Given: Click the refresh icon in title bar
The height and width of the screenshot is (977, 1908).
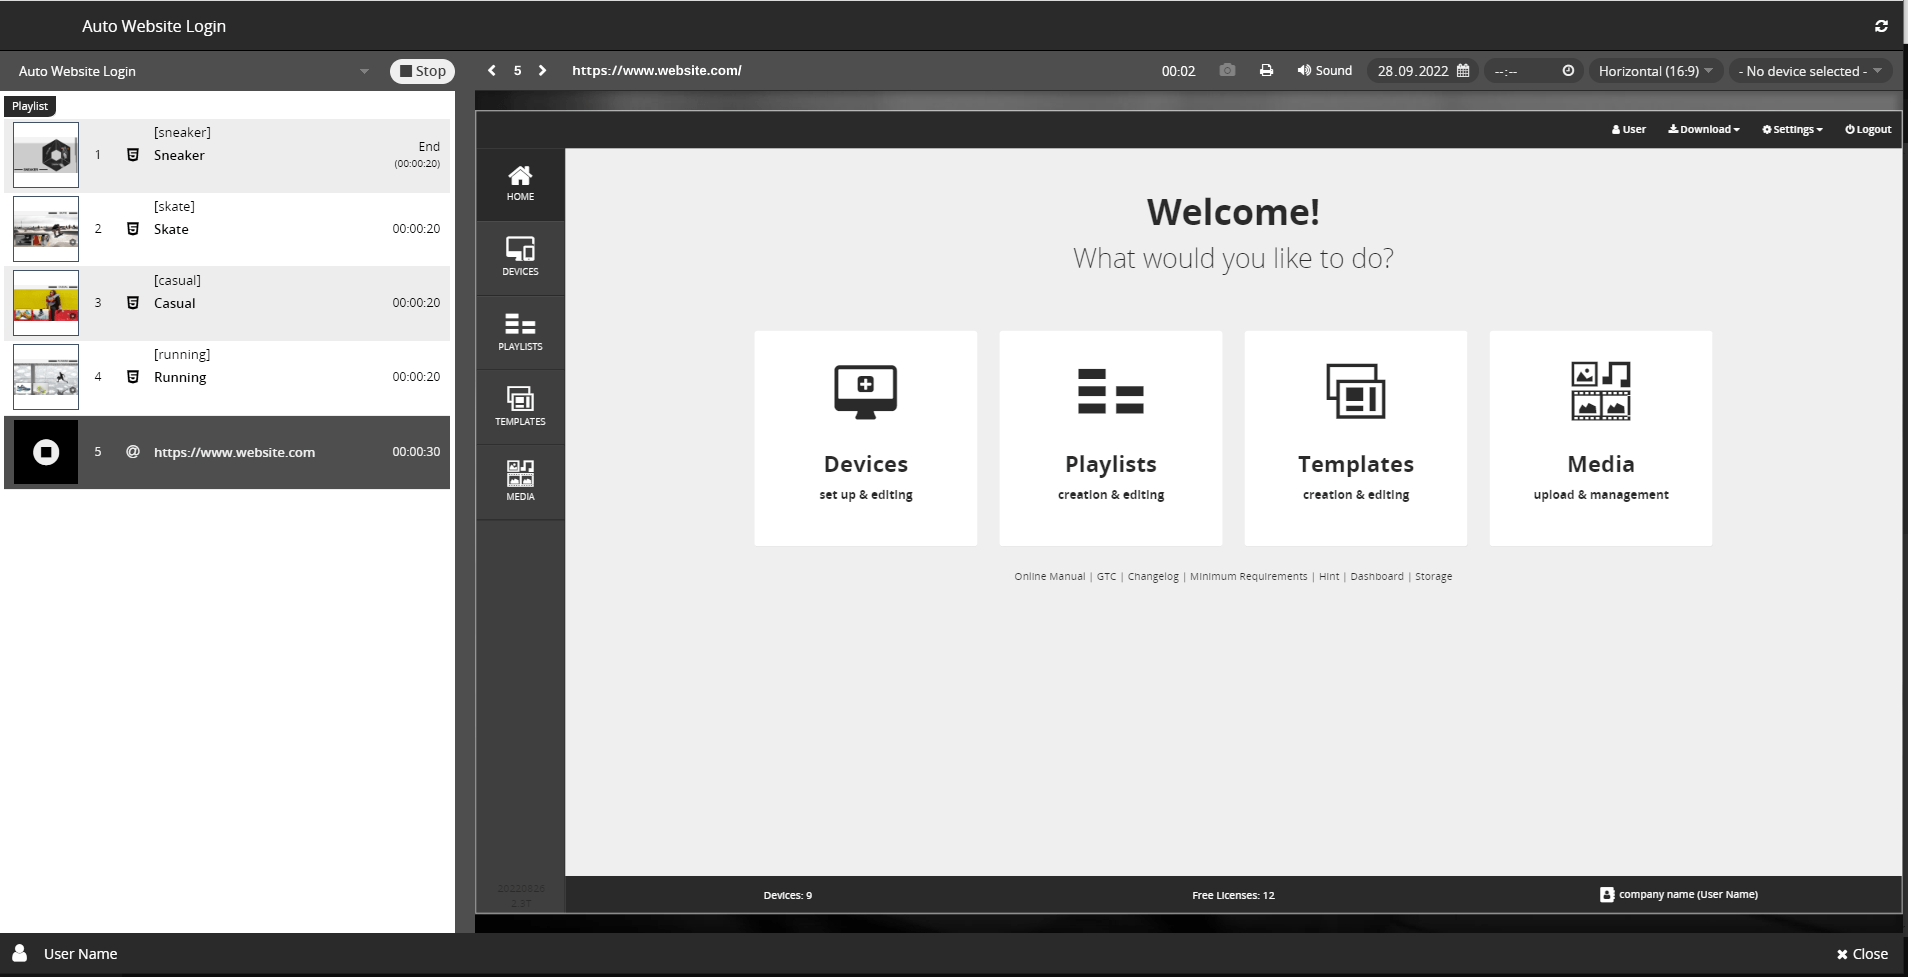Looking at the screenshot, I should tap(1881, 26).
